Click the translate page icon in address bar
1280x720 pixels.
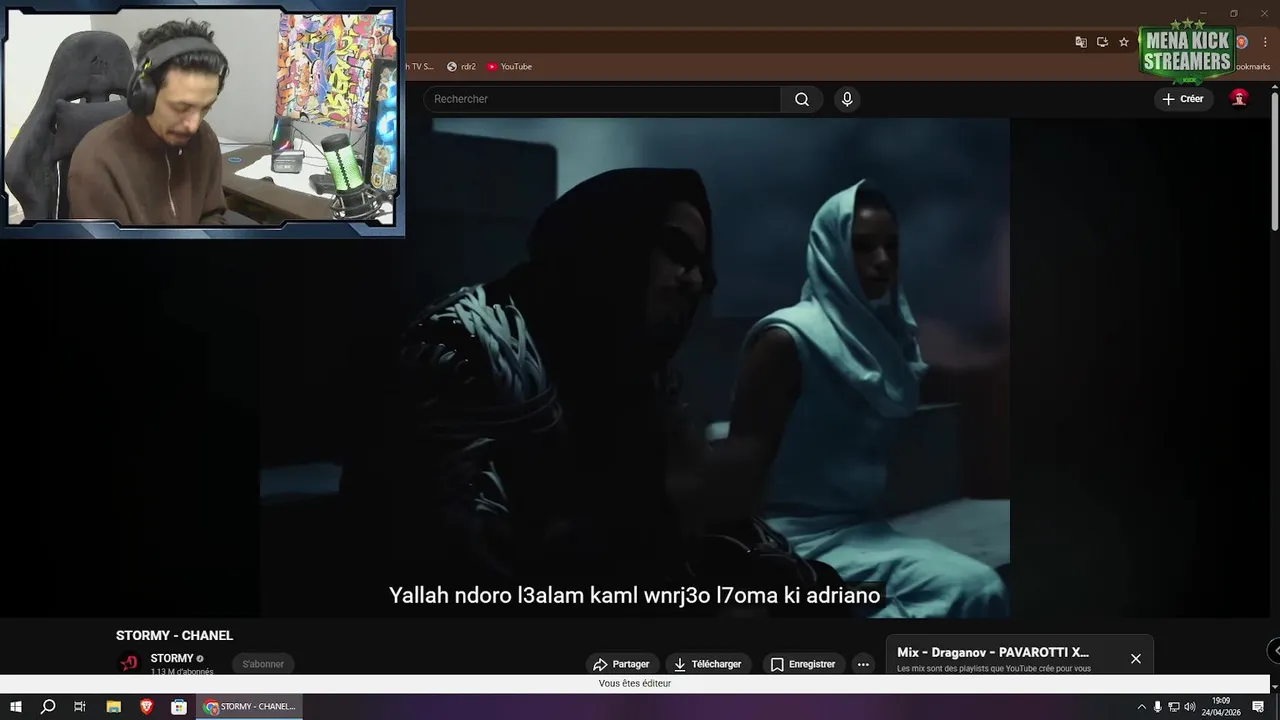1081,42
